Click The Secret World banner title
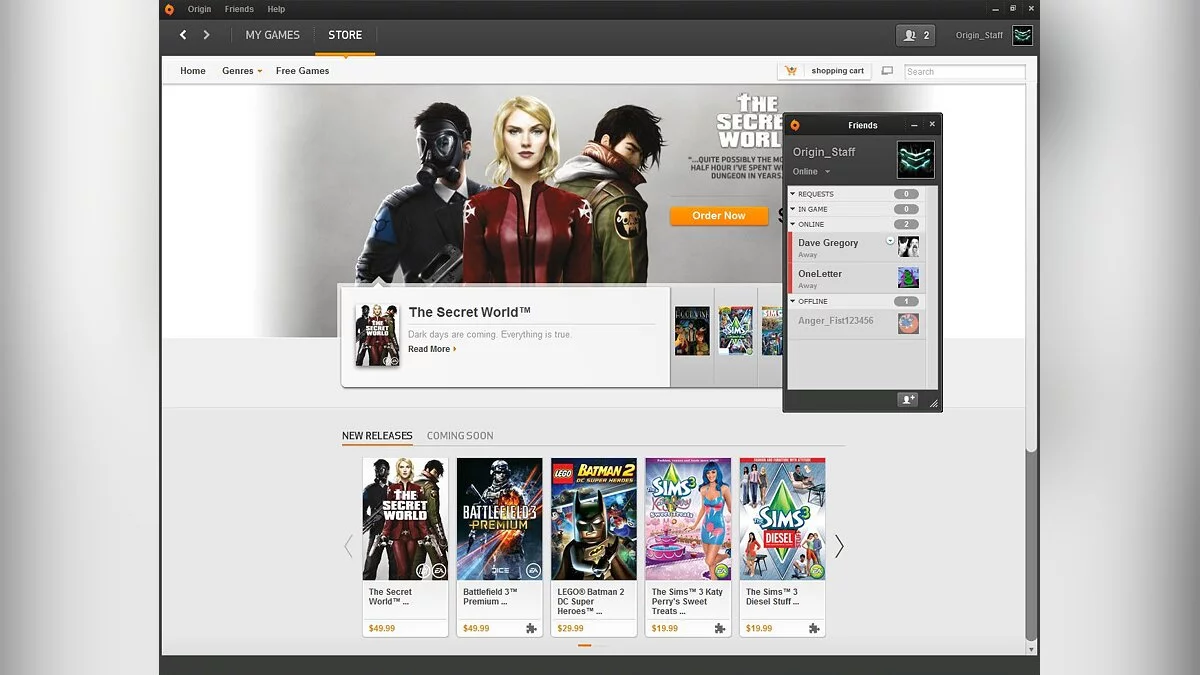The width and height of the screenshot is (1200, 675). [470, 312]
